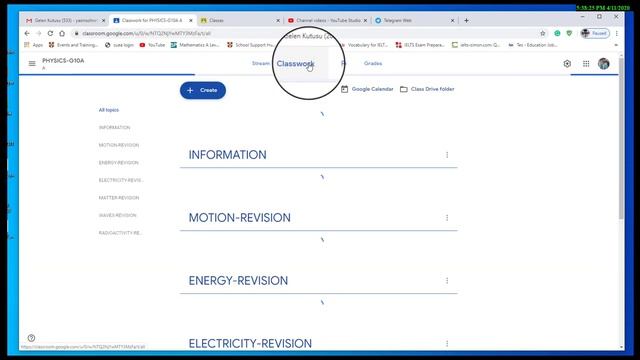Viewport: 640px width, 360px height.
Task: Open the ENERGY-REVISION topic heading
Action: pyautogui.click(x=238, y=280)
